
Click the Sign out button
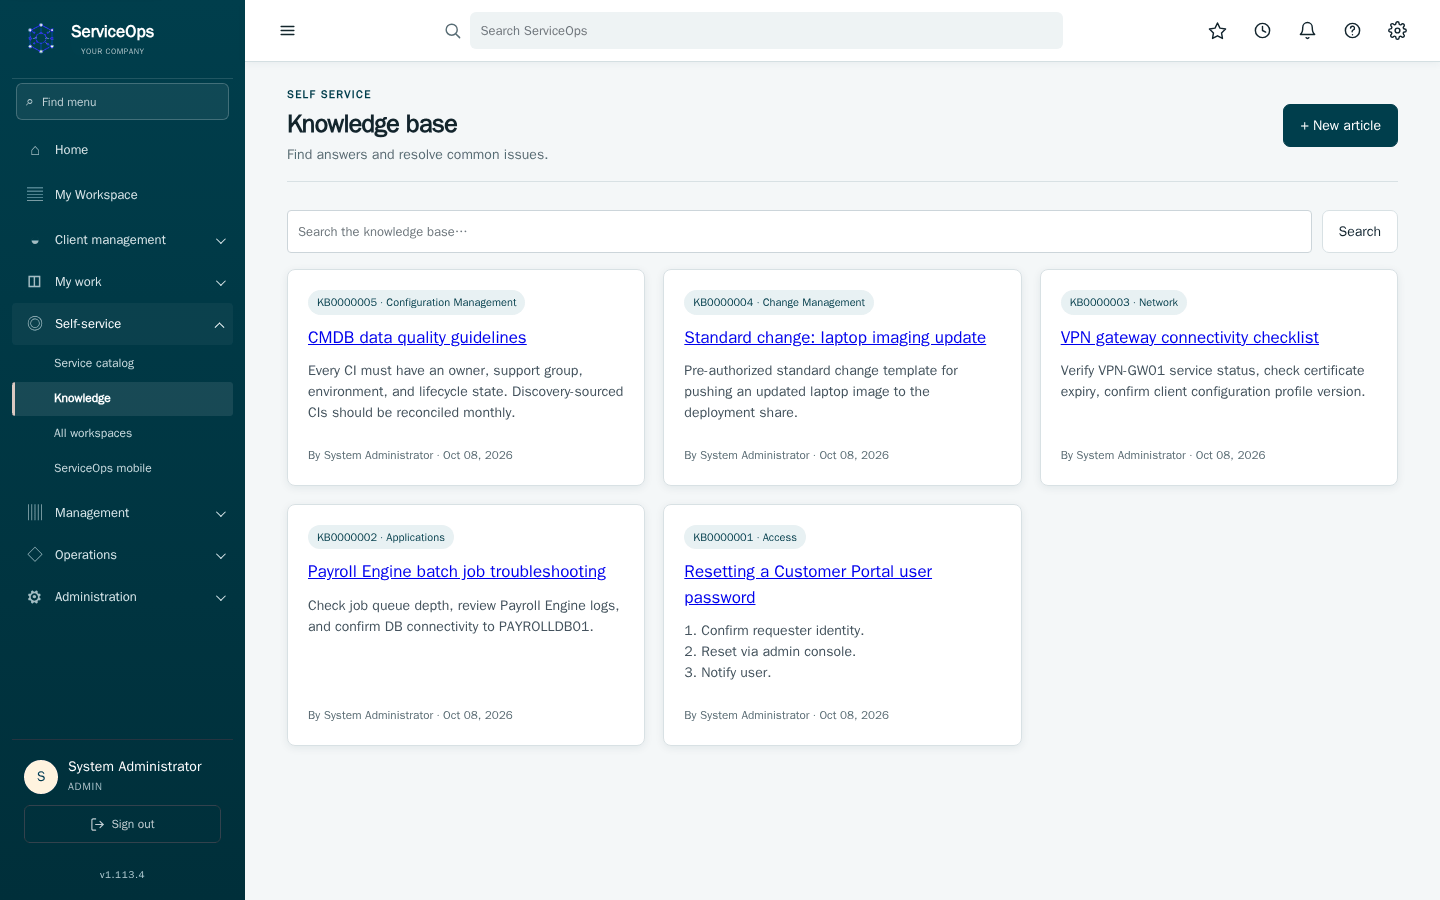(122, 824)
